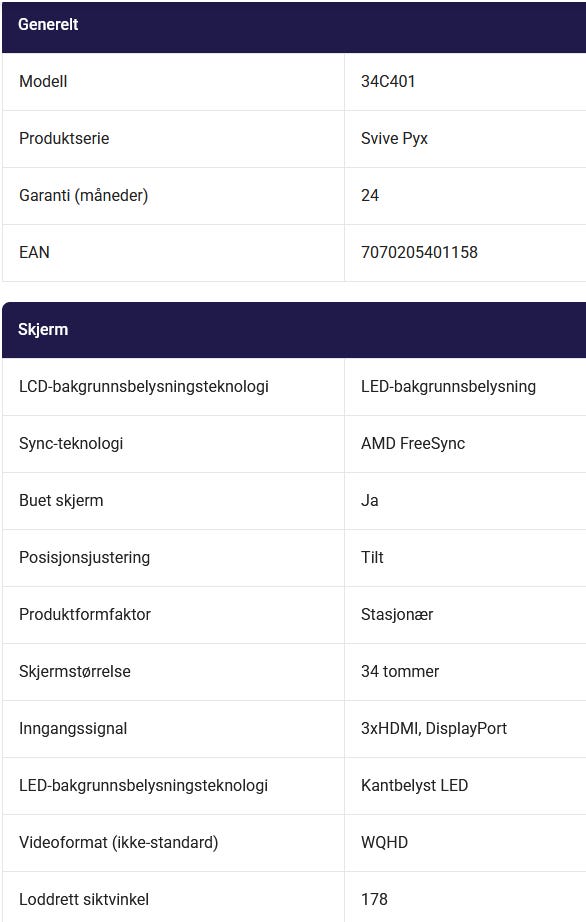The height and width of the screenshot is (922, 586).
Task: Click the Posisjonsjustering value Tilt
Action: [x=372, y=557]
